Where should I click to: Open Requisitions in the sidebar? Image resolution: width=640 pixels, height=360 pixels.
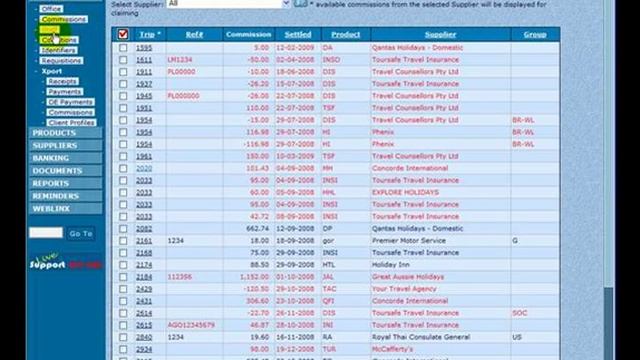point(62,60)
